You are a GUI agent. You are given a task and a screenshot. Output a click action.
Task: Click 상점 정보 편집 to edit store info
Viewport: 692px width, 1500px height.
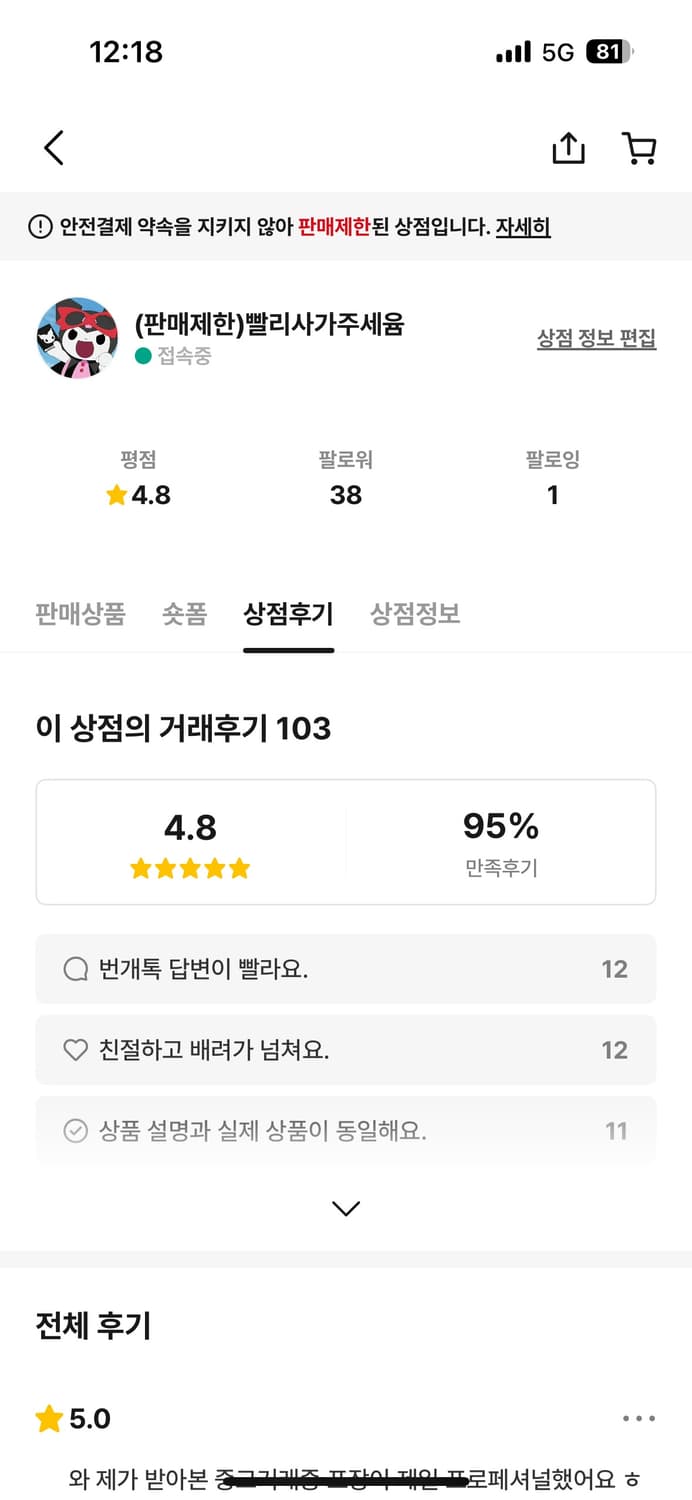pos(596,338)
